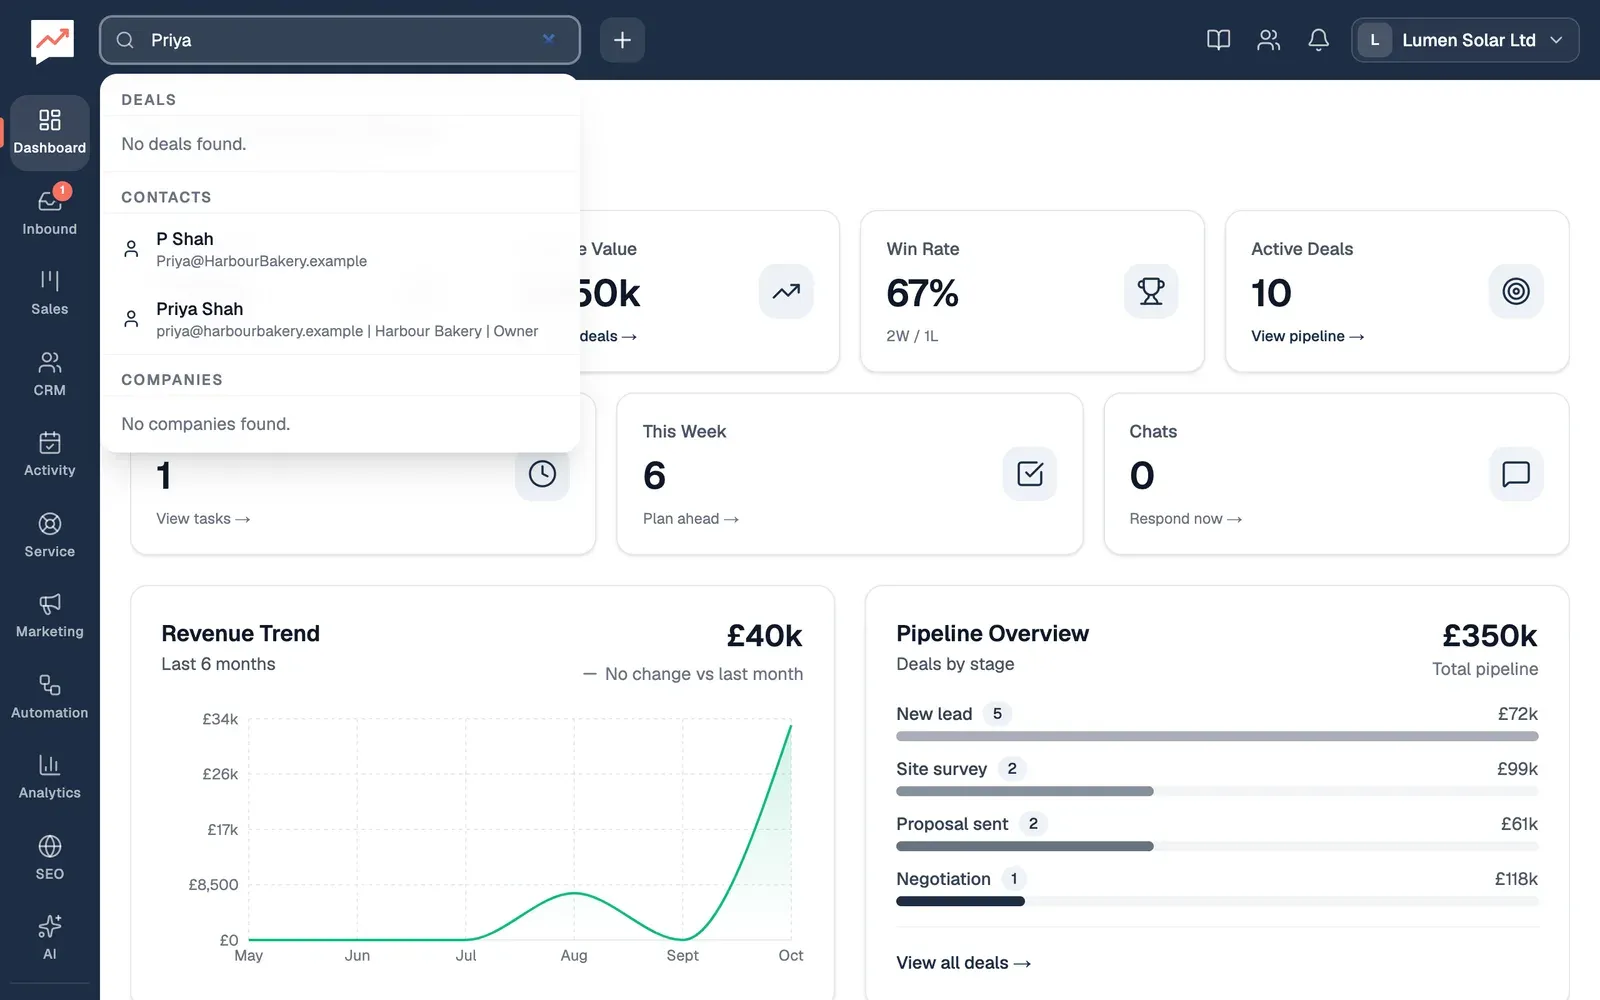Click the £350k total pipeline value
Screen dimensions: 1600x1000
pyautogui.click(x=1490, y=635)
